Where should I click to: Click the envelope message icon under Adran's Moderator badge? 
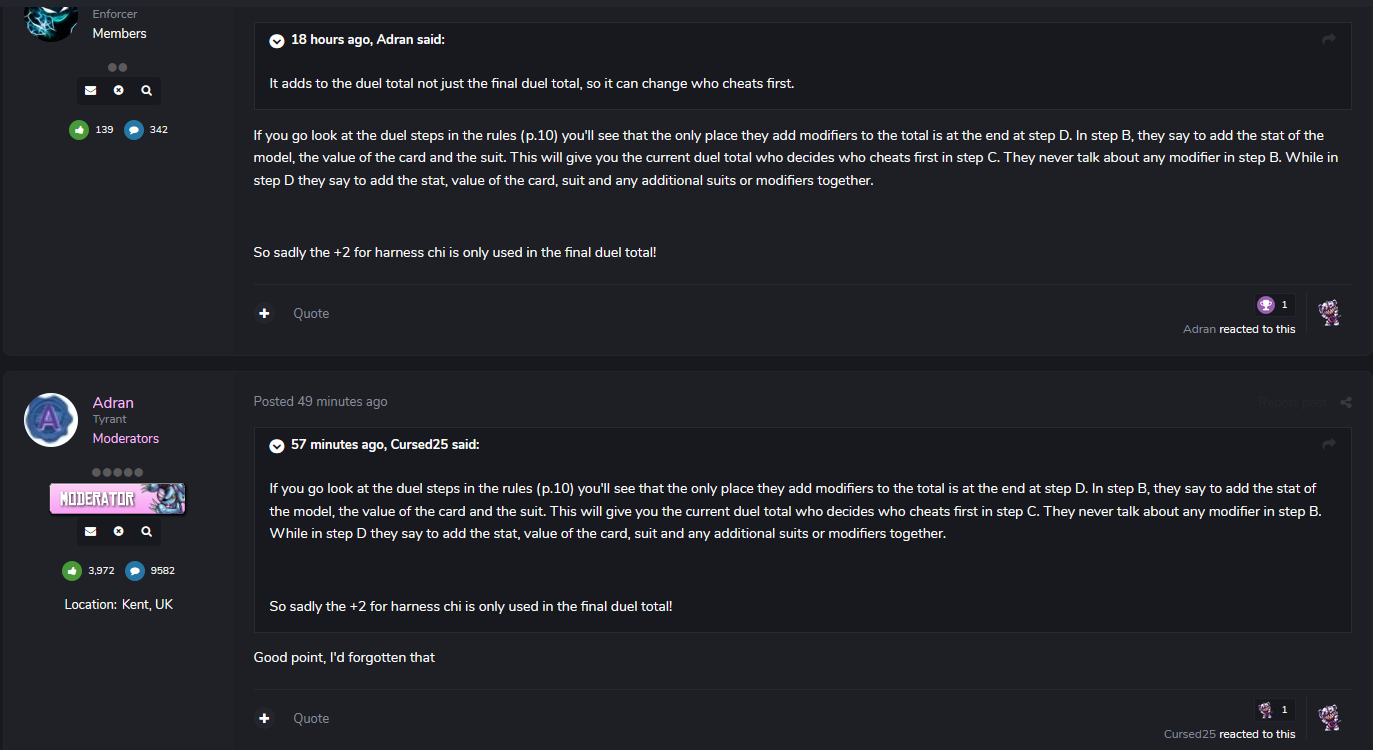tap(91, 531)
